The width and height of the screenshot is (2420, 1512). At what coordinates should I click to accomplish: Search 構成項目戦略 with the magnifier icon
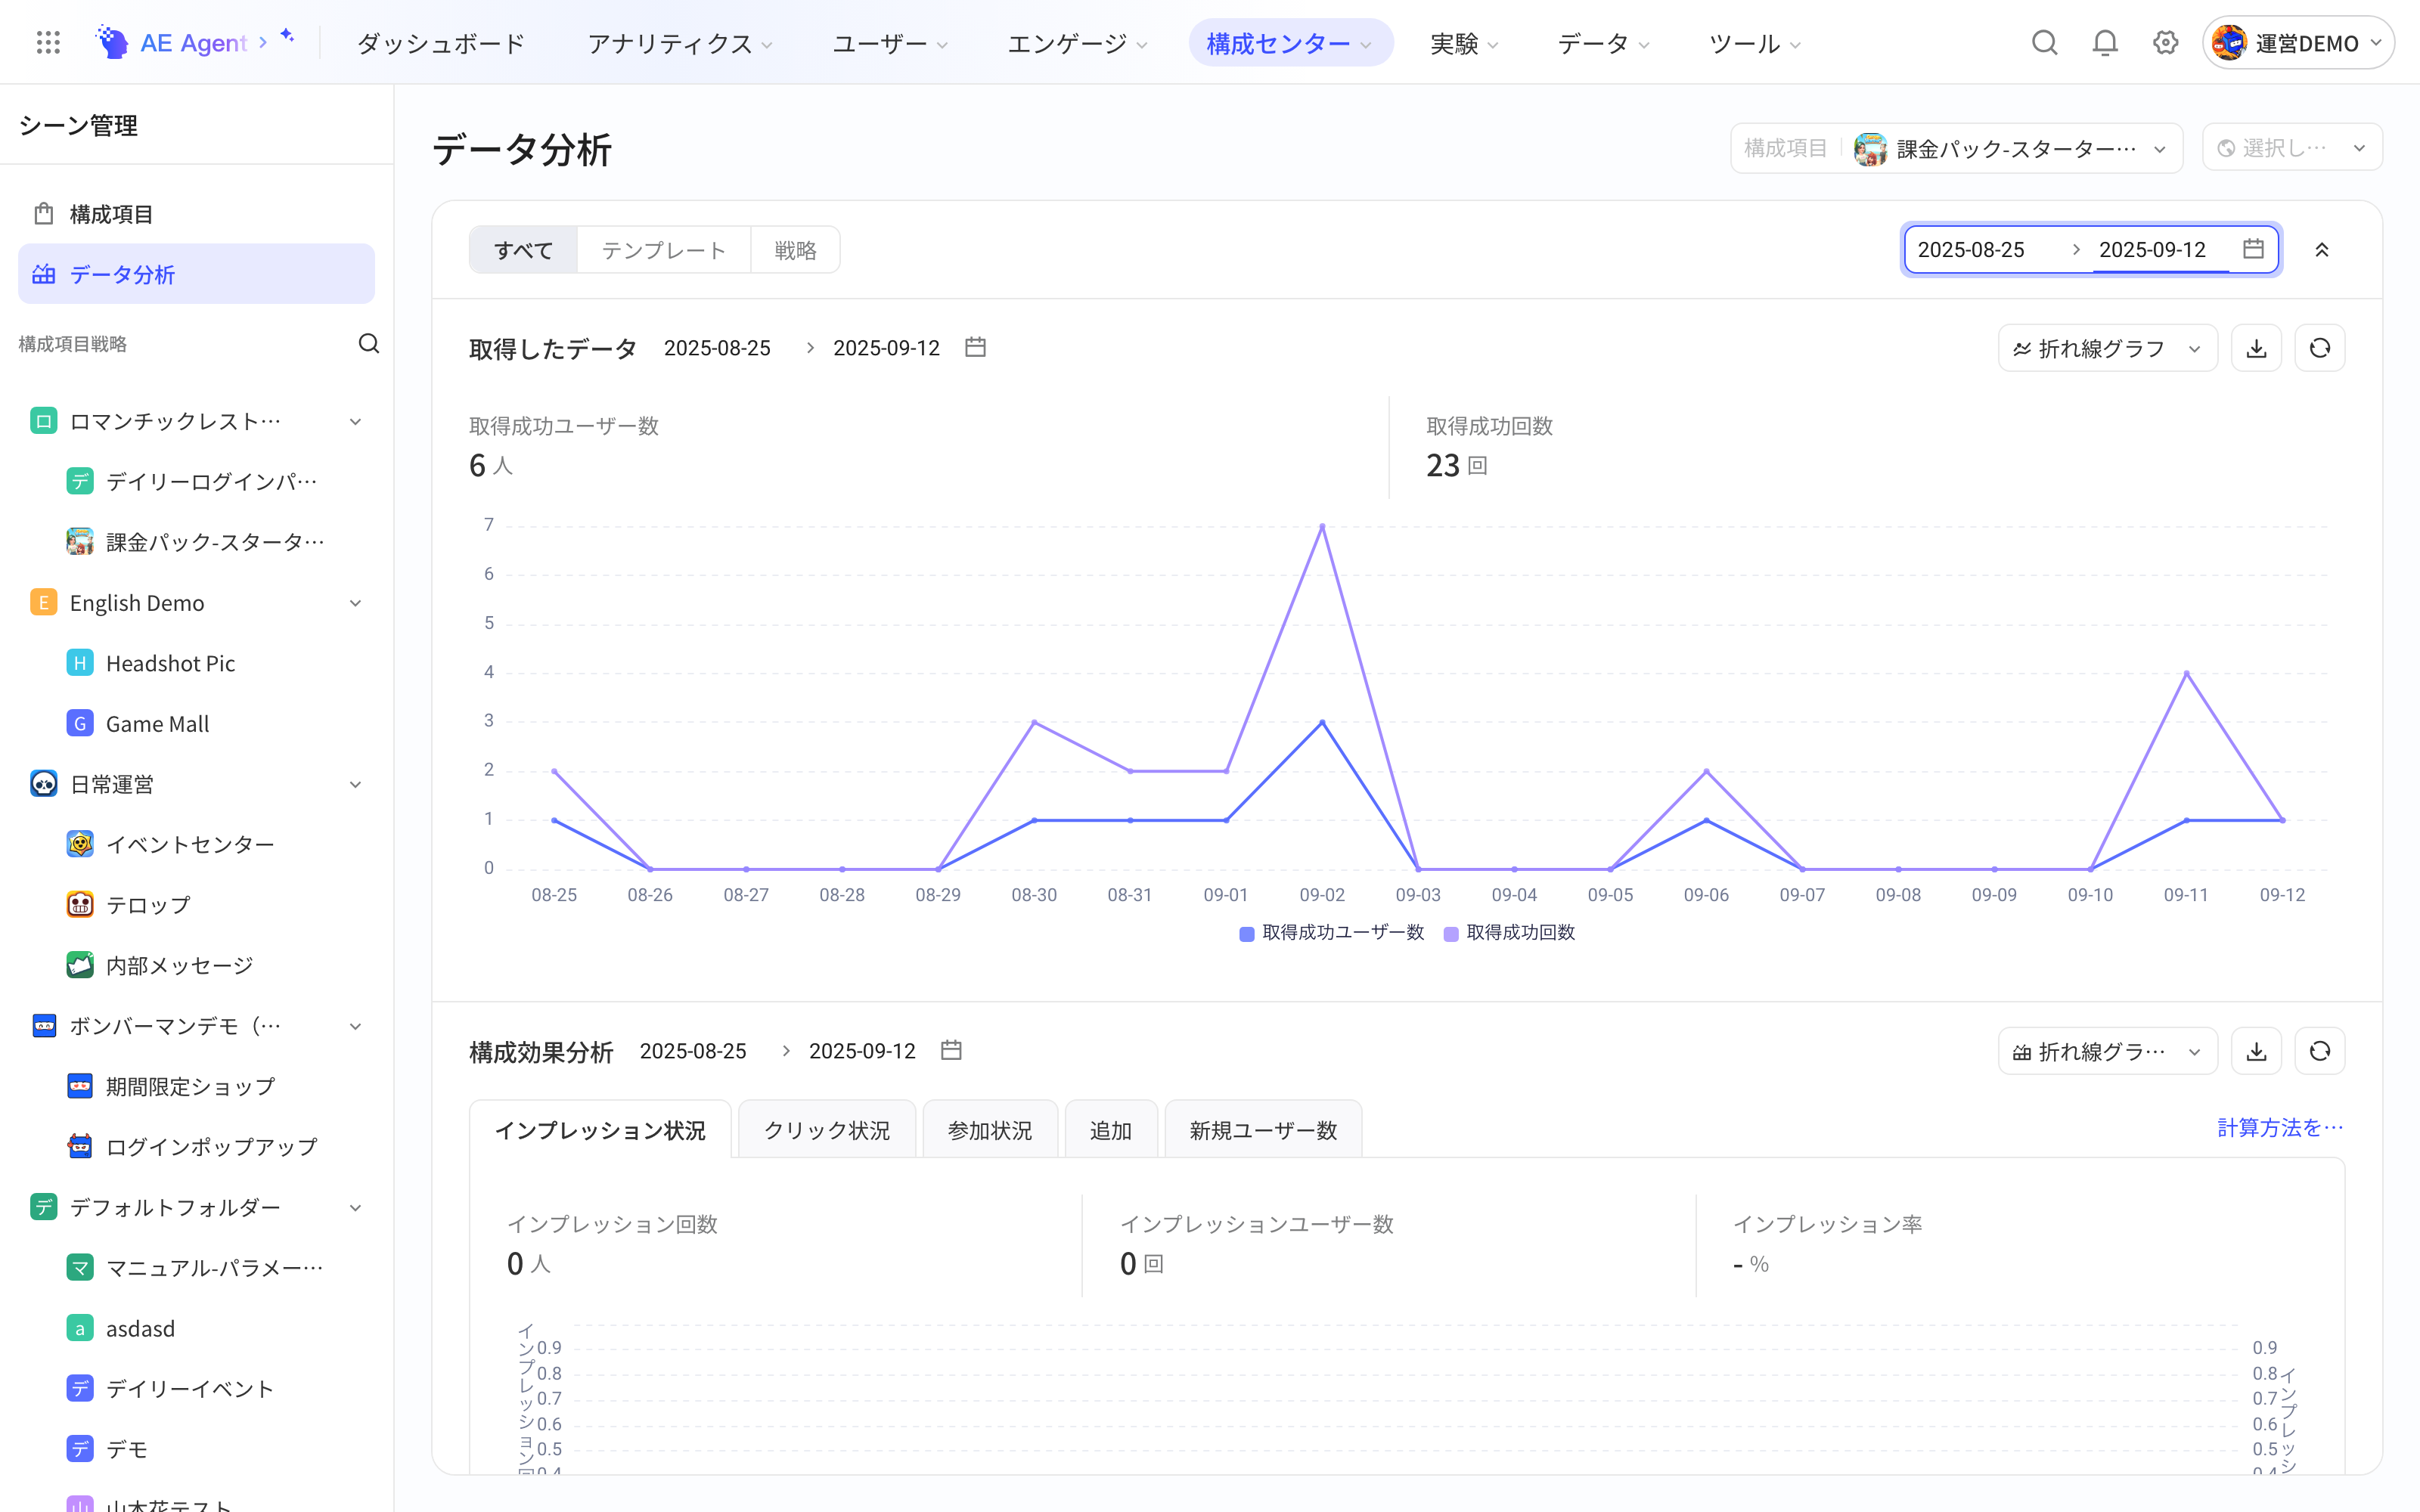point(369,344)
